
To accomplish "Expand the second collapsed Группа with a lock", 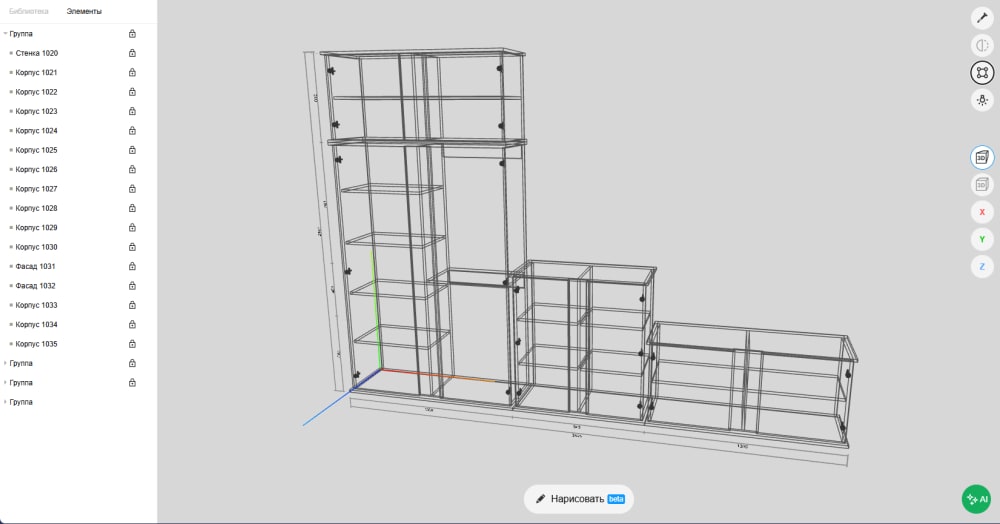I will pos(6,382).
